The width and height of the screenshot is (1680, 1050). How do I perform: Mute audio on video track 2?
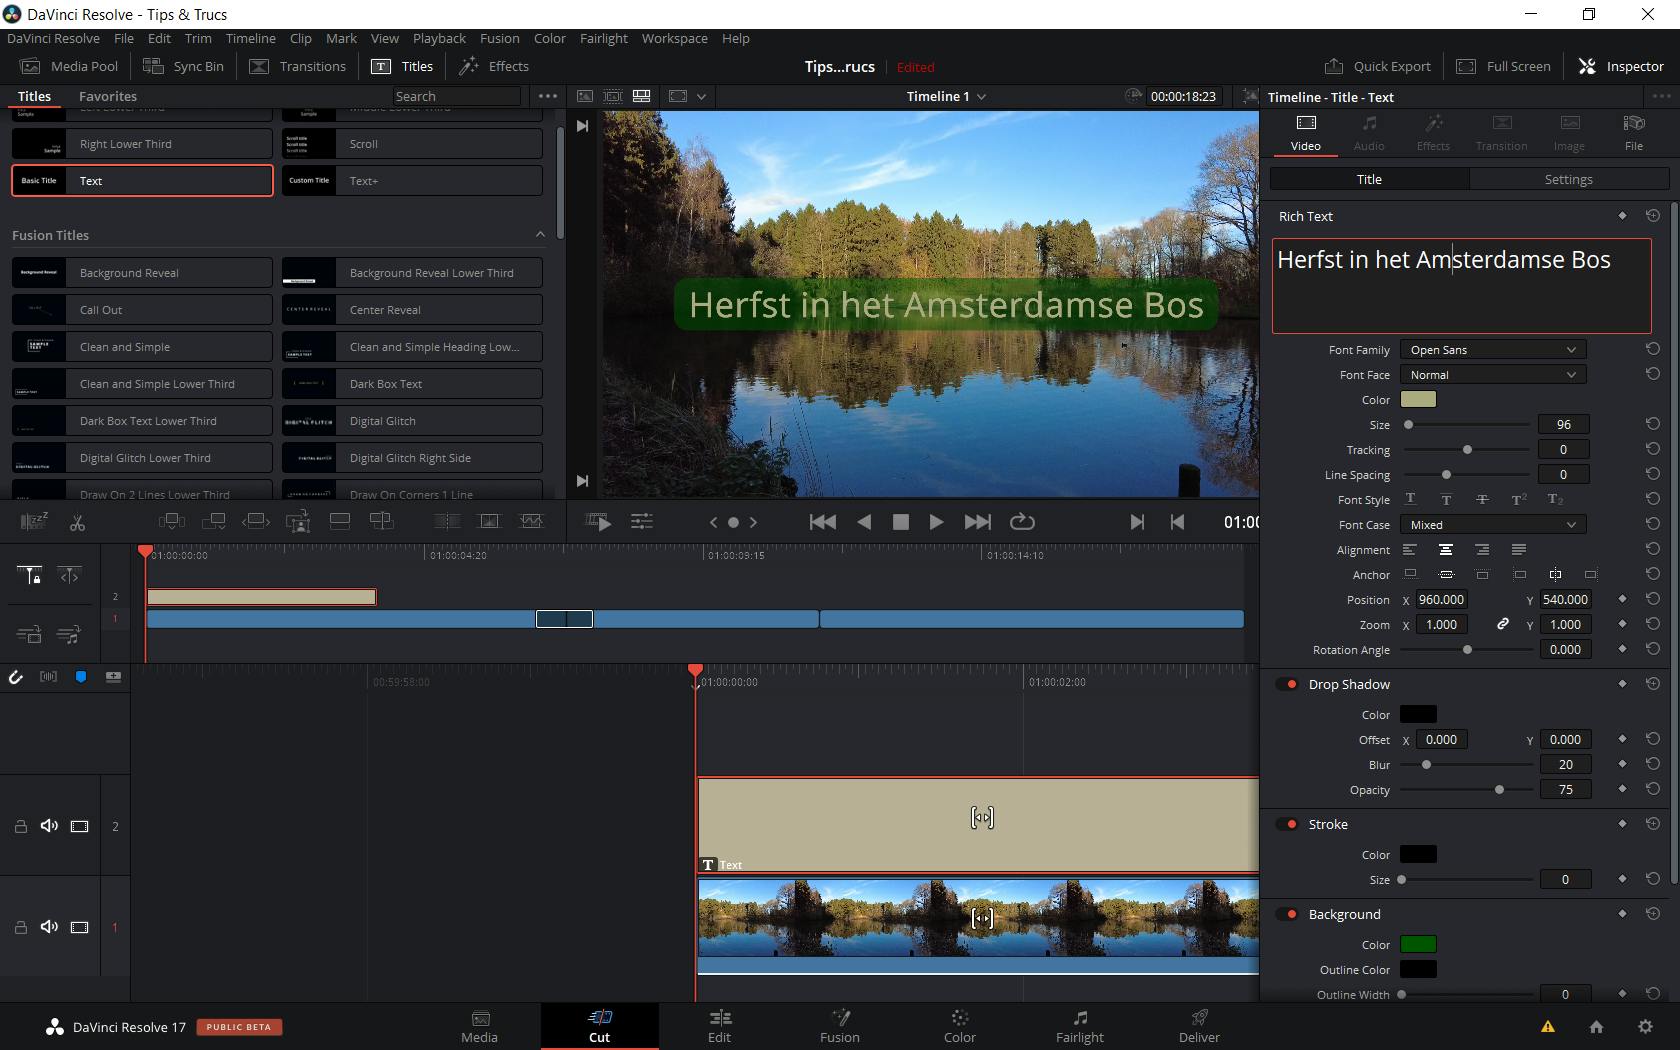49,826
